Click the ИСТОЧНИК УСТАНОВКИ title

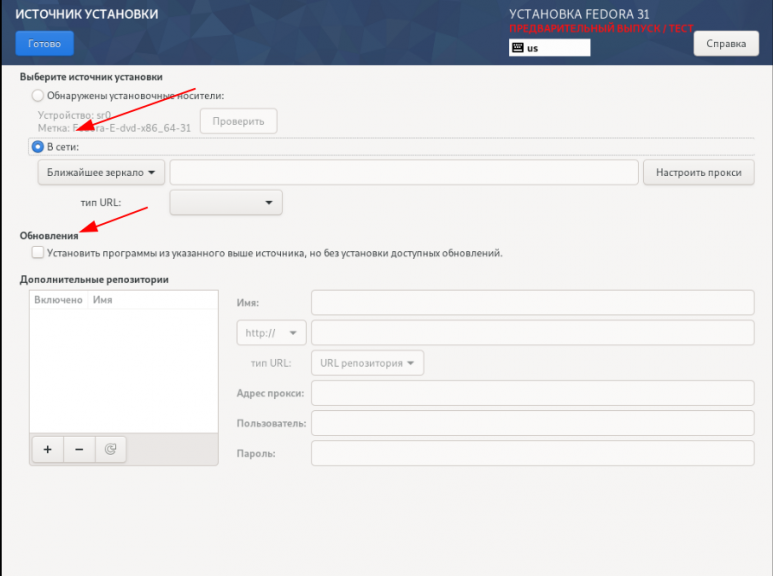point(87,14)
